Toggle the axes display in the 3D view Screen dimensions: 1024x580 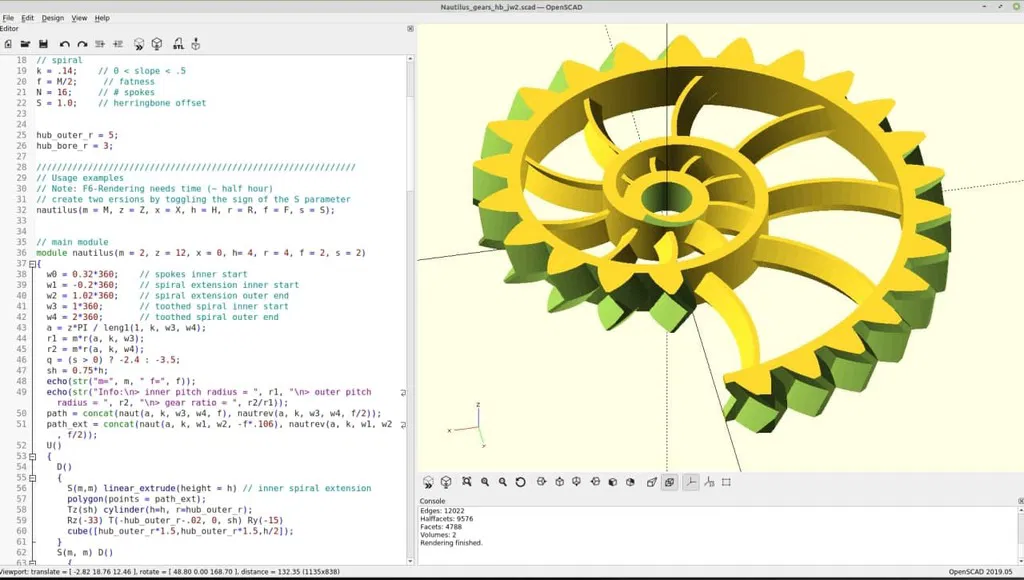[690, 482]
